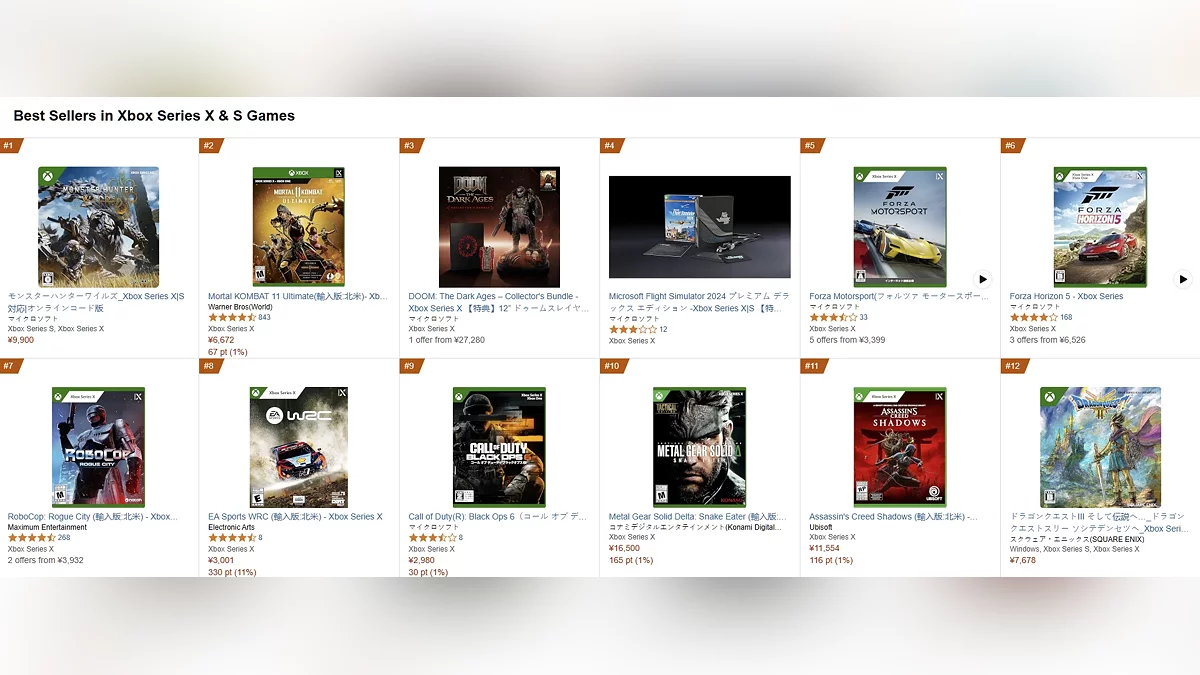Screen dimensions: 1200x675
Task: Open Forza Horizon 5 - Xbox Series title link
Action: (1066, 296)
